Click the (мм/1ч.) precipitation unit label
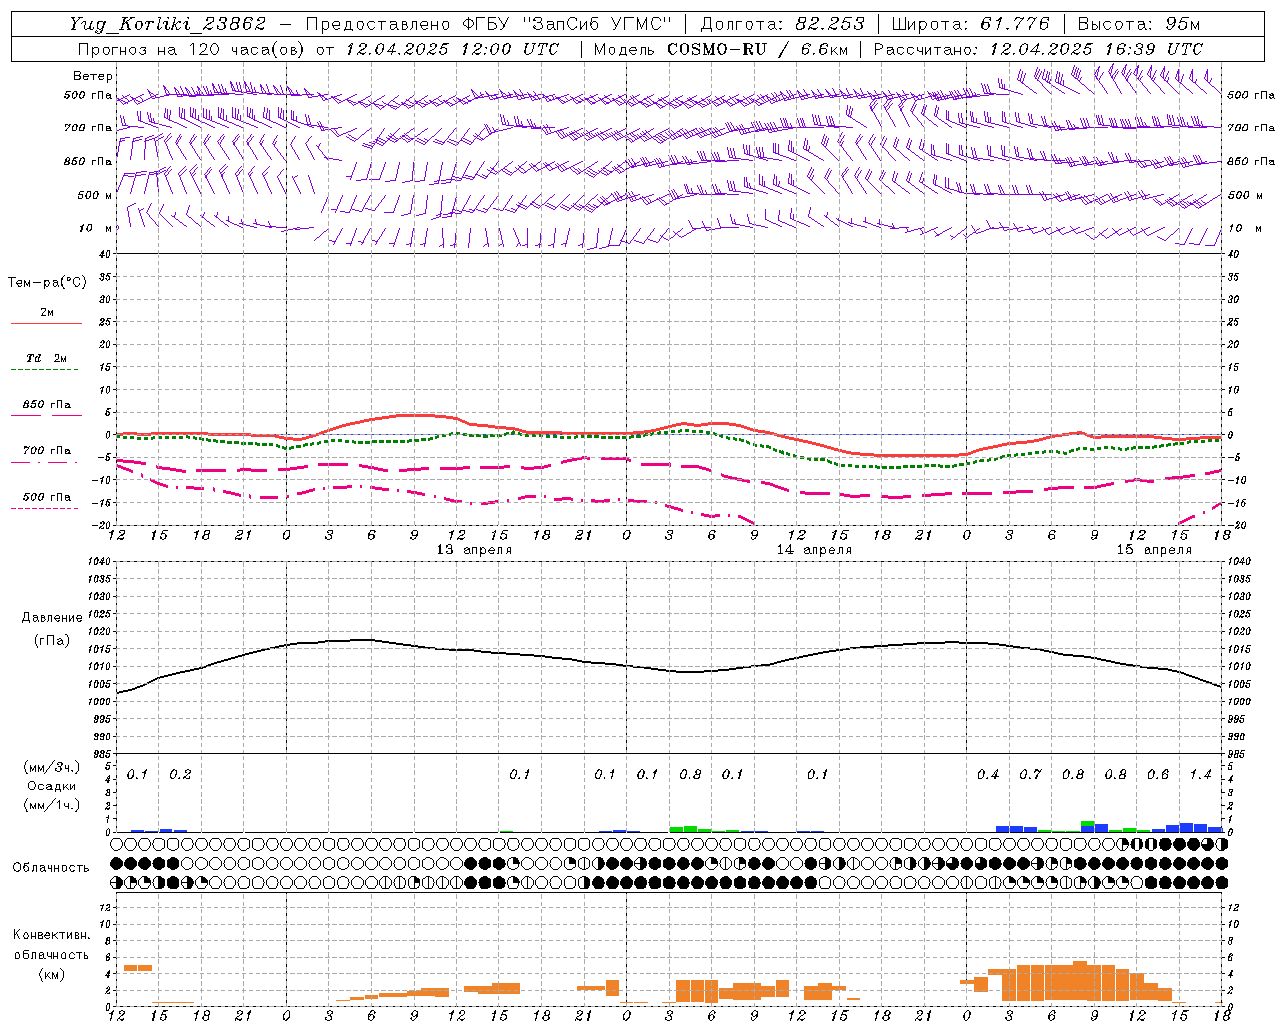The image size is (1280, 1024). coord(50,805)
